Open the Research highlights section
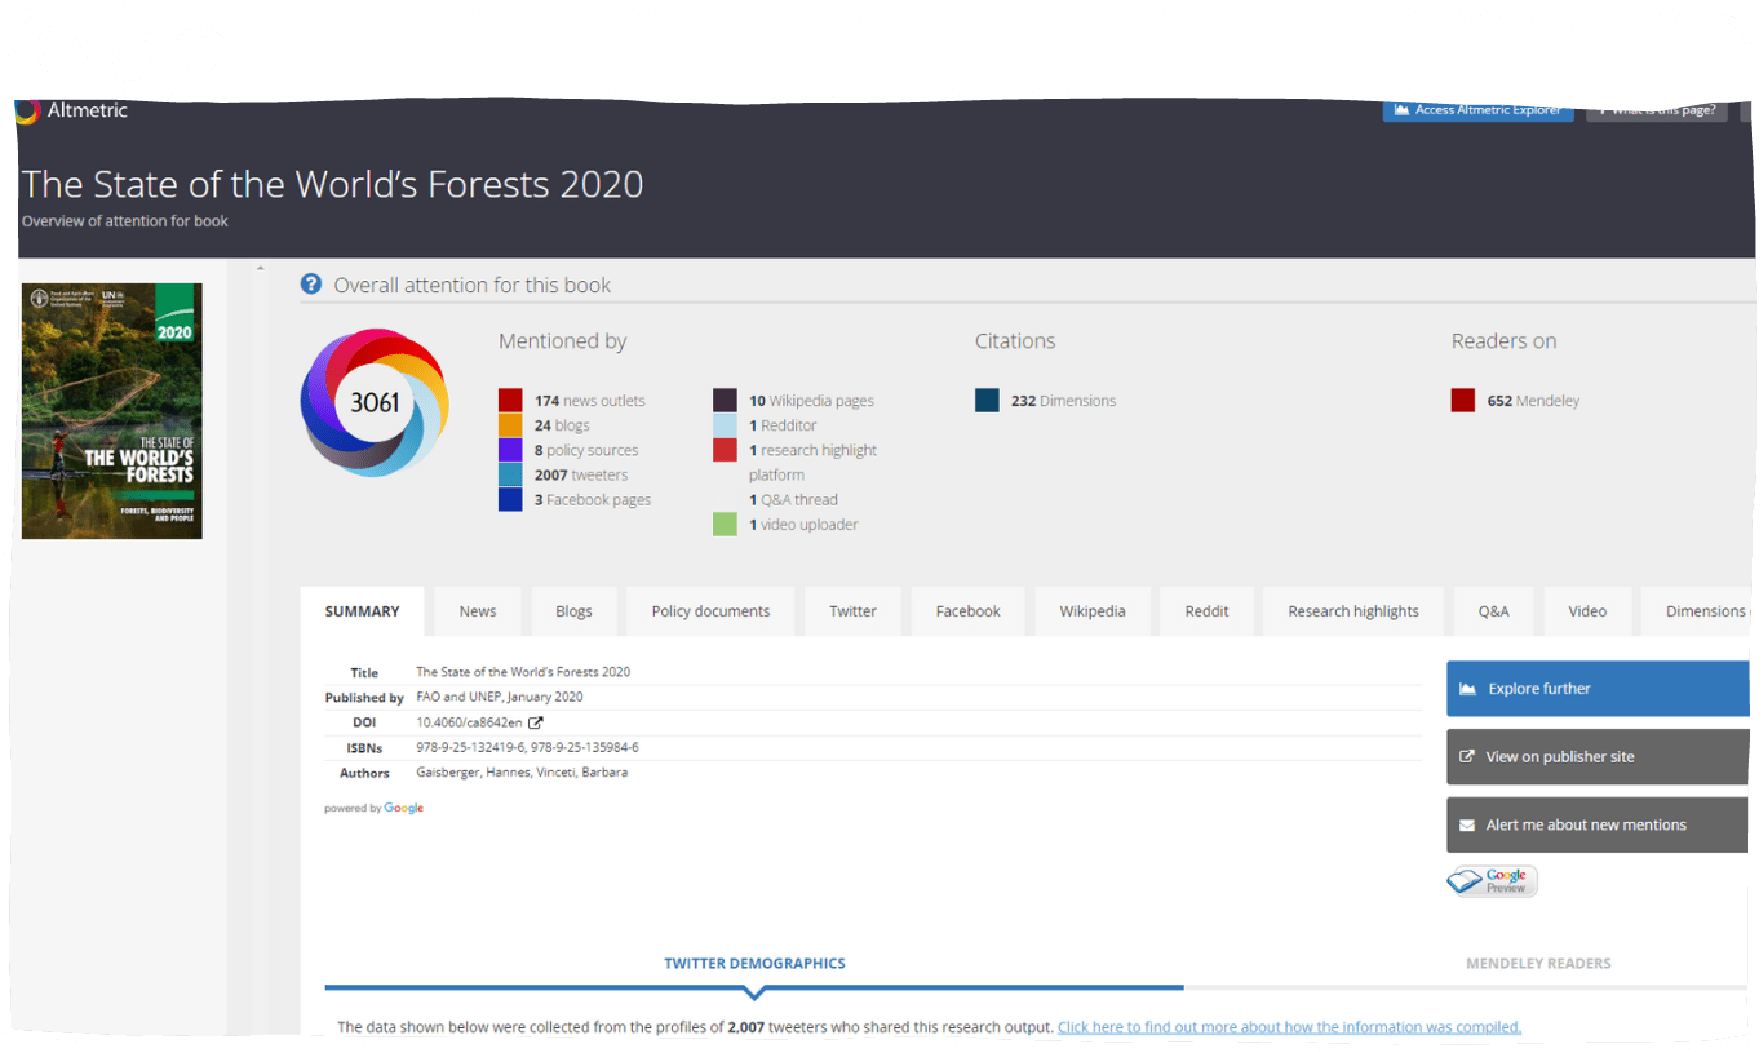Screen dimensions: 1764x1052 pos(1353,611)
